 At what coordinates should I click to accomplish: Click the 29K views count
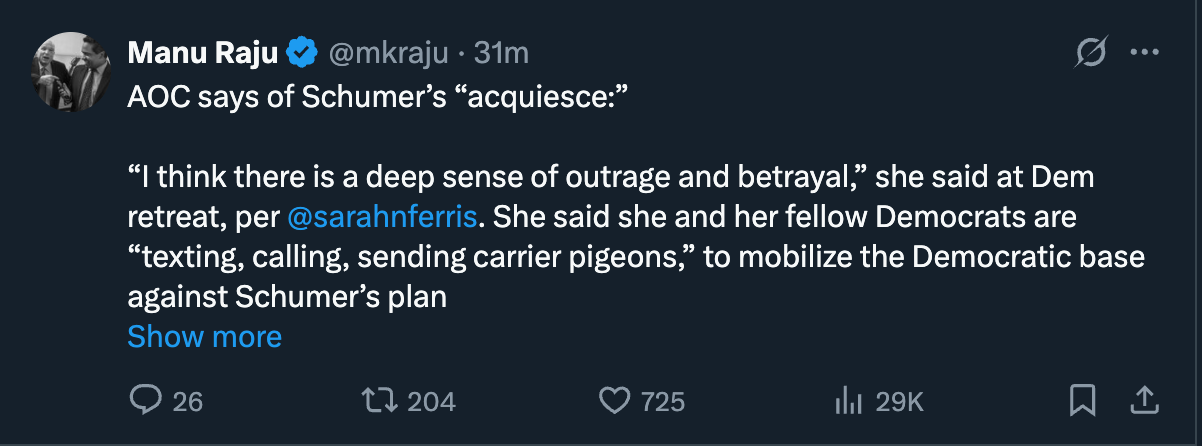[899, 402]
